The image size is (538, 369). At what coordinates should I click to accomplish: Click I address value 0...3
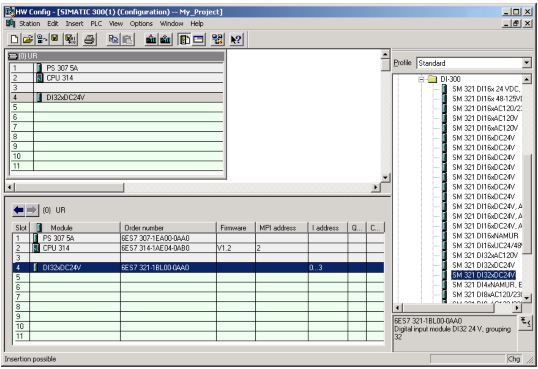pos(316,268)
